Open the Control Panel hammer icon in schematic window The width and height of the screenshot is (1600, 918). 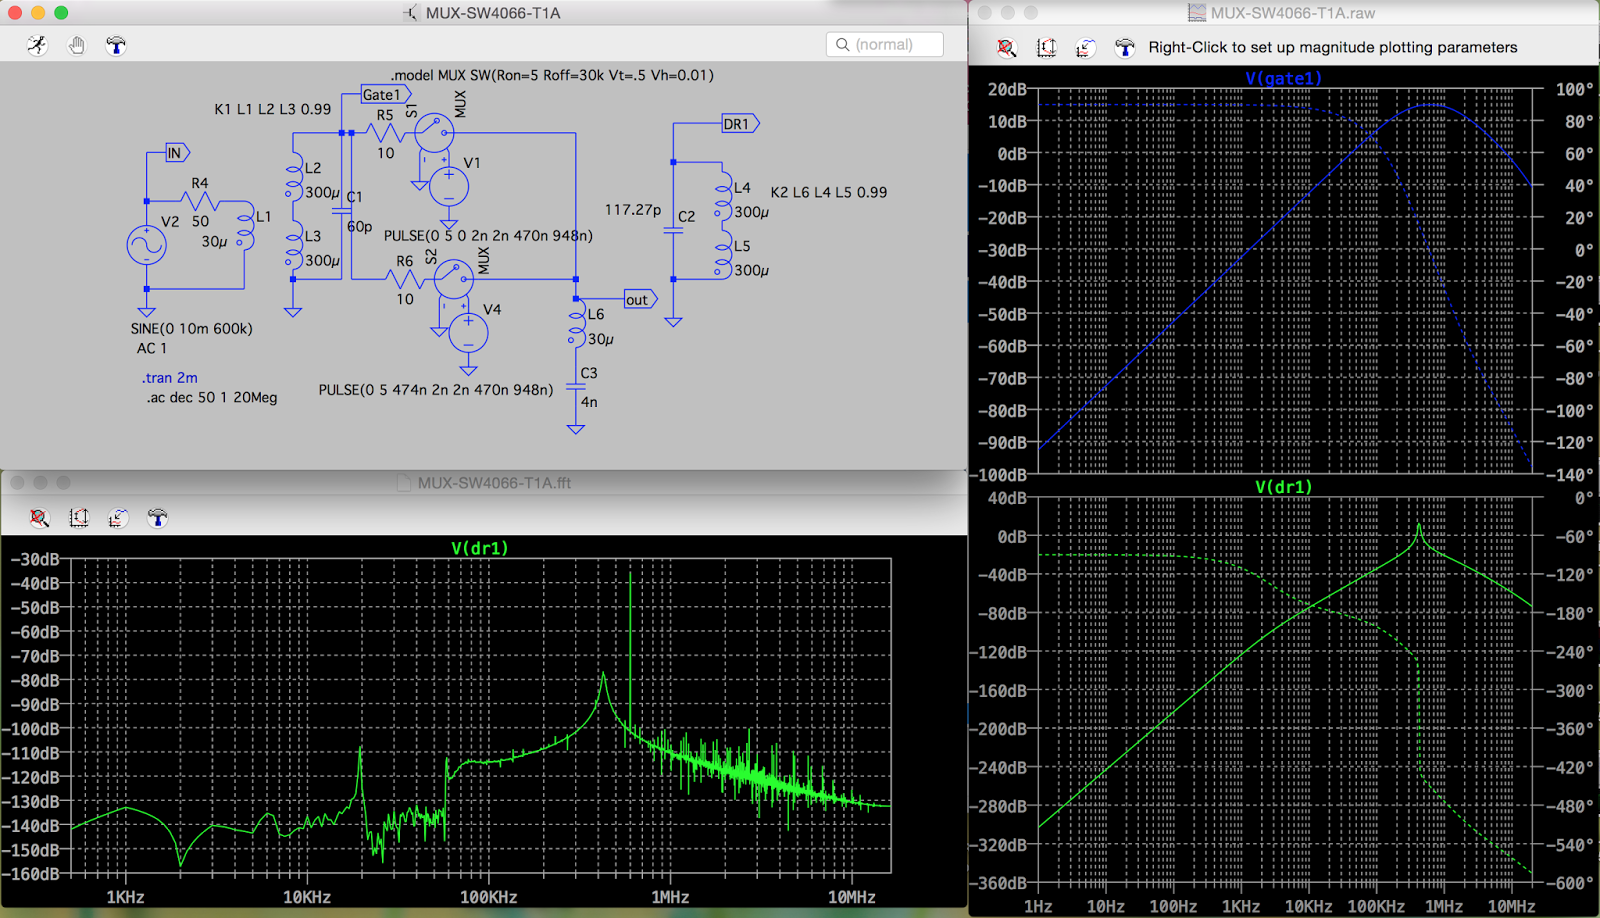(115, 44)
